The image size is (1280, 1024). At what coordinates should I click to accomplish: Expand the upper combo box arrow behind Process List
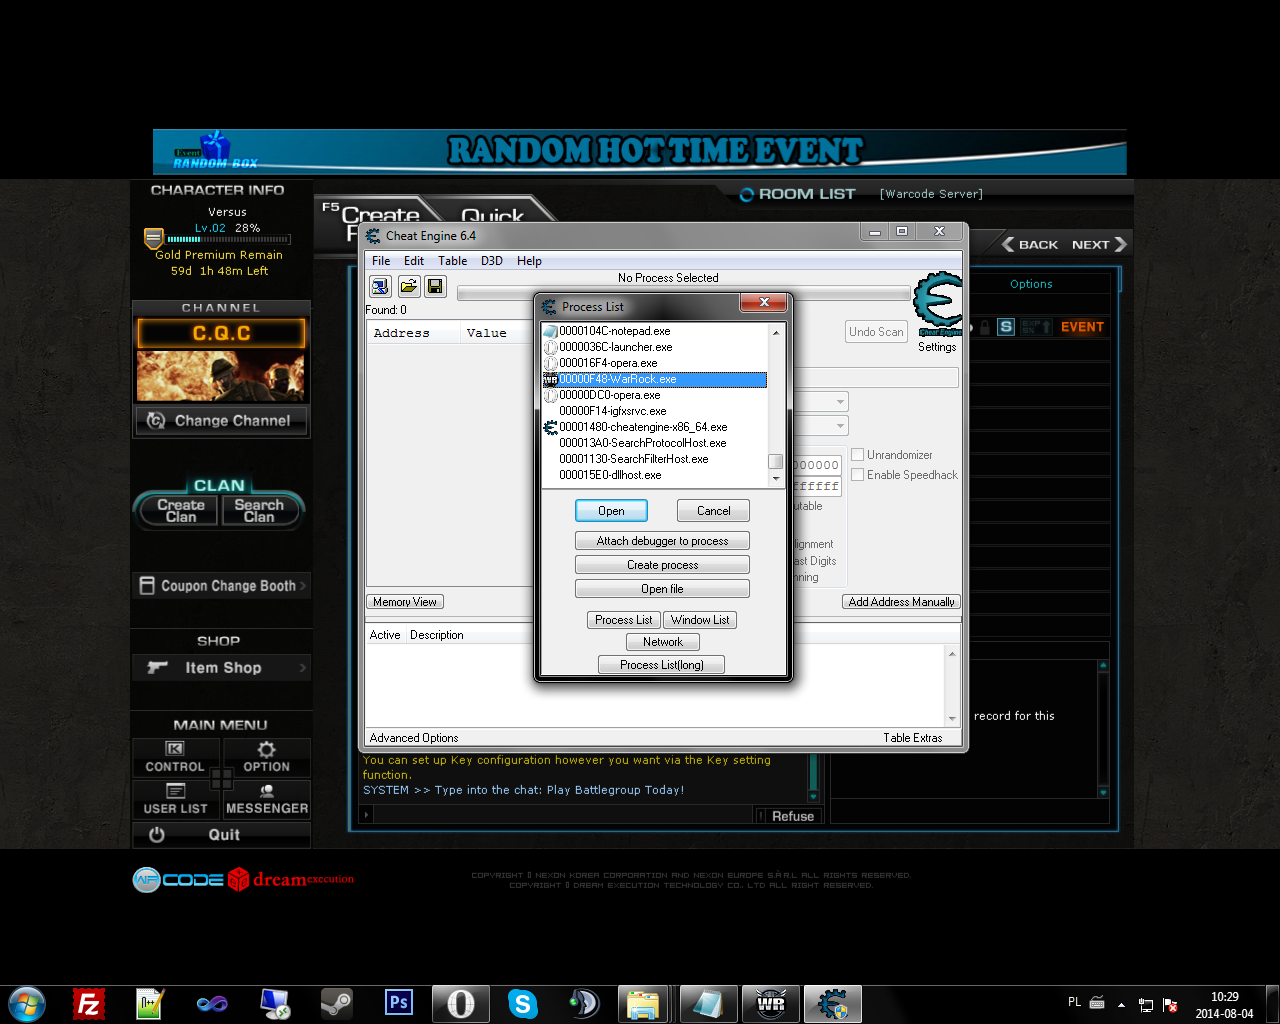click(x=840, y=402)
